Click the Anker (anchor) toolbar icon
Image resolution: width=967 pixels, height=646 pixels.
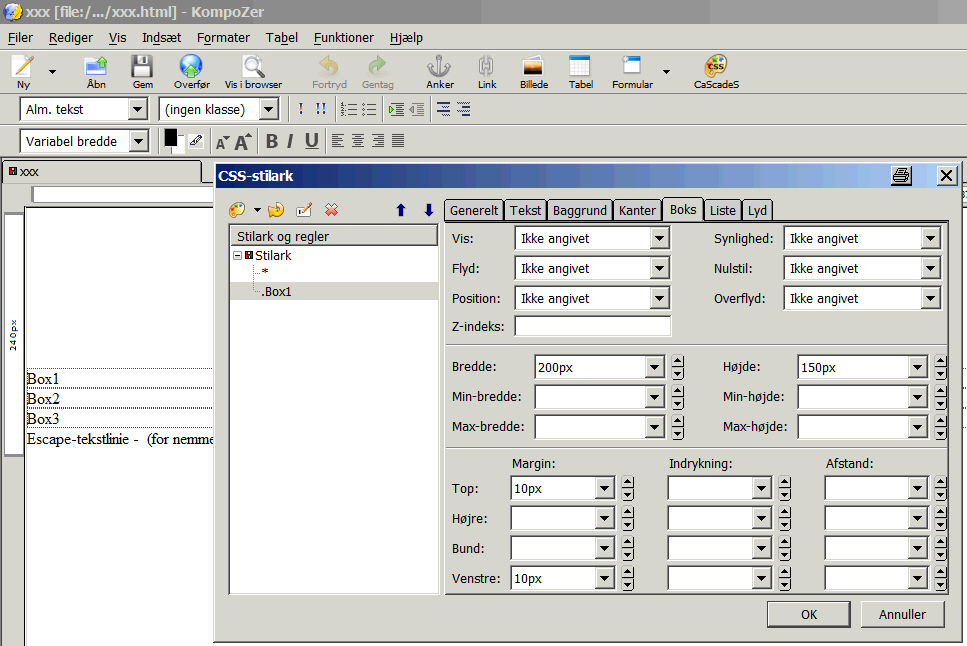pos(439,68)
